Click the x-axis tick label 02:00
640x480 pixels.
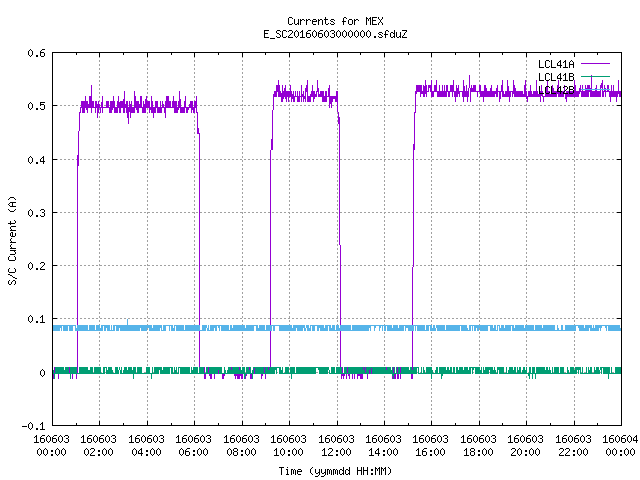pyautogui.click(x=98, y=452)
